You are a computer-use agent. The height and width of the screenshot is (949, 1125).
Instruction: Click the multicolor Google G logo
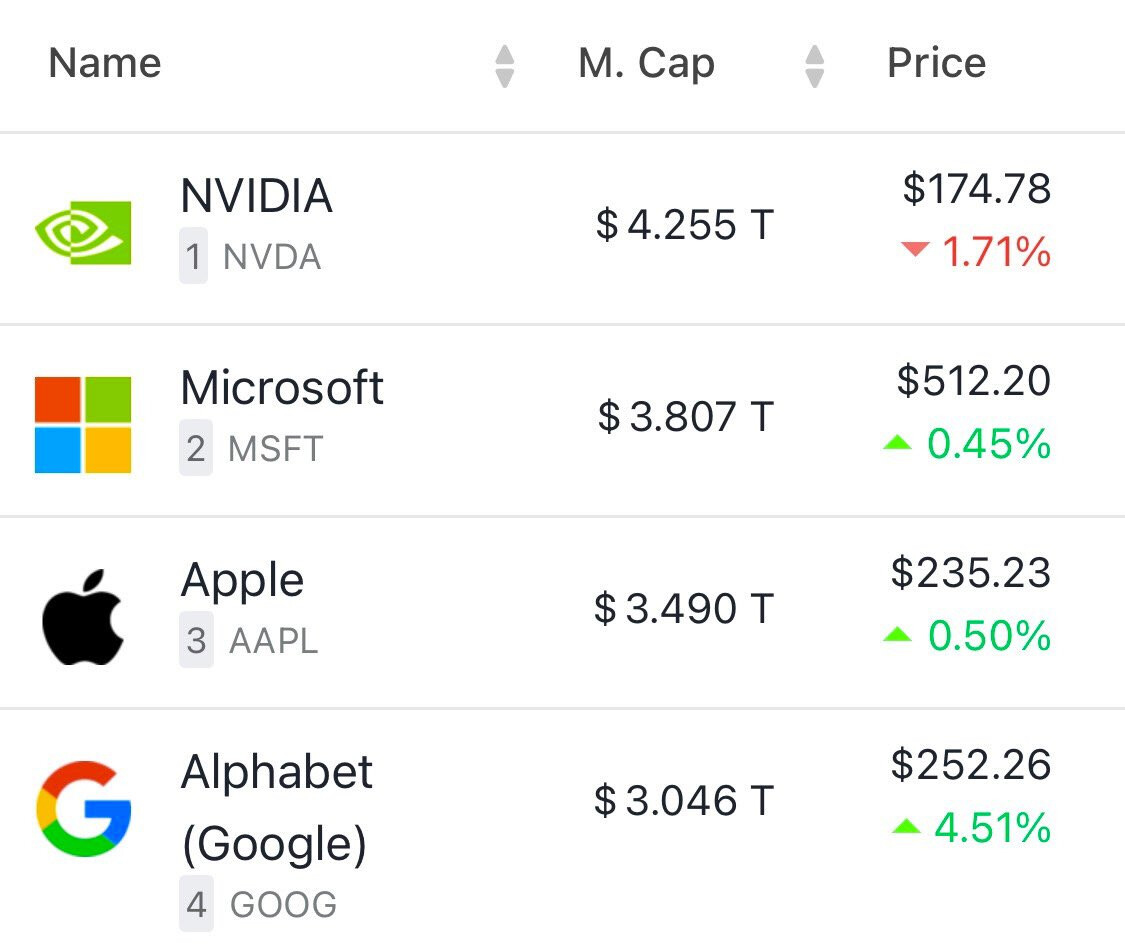(x=84, y=809)
